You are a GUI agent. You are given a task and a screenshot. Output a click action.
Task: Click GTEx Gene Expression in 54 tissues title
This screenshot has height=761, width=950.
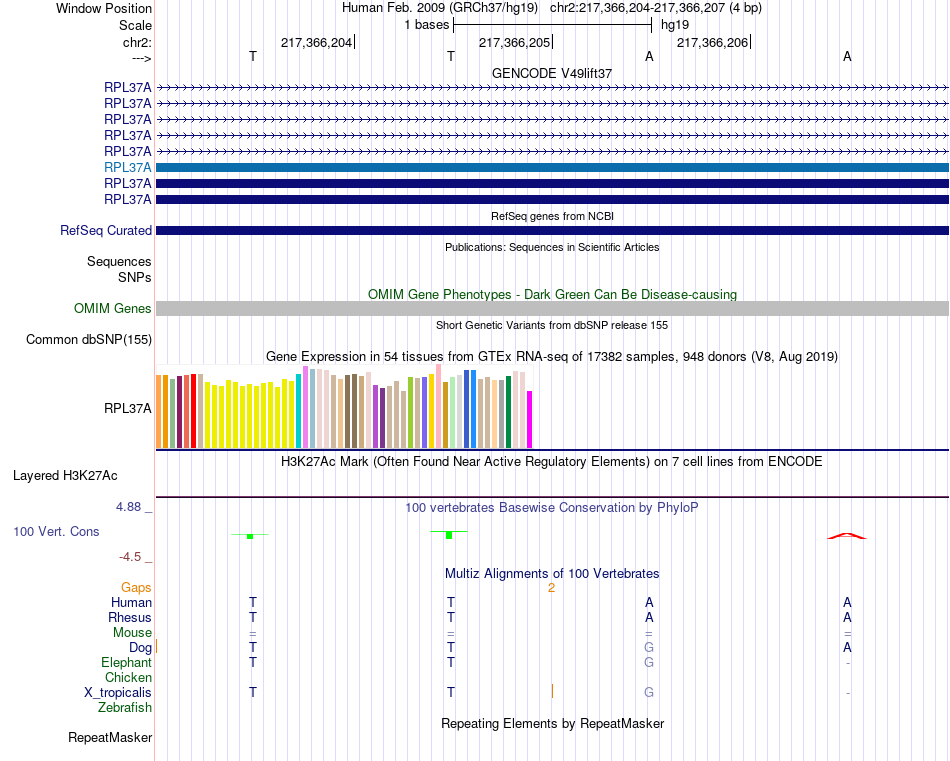tap(552, 356)
